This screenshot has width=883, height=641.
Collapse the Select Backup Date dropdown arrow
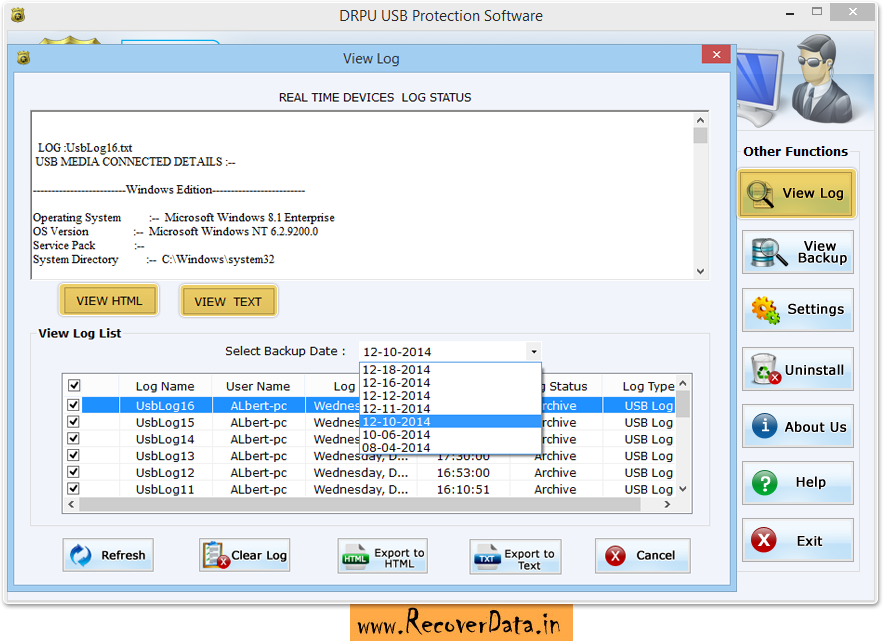(533, 351)
